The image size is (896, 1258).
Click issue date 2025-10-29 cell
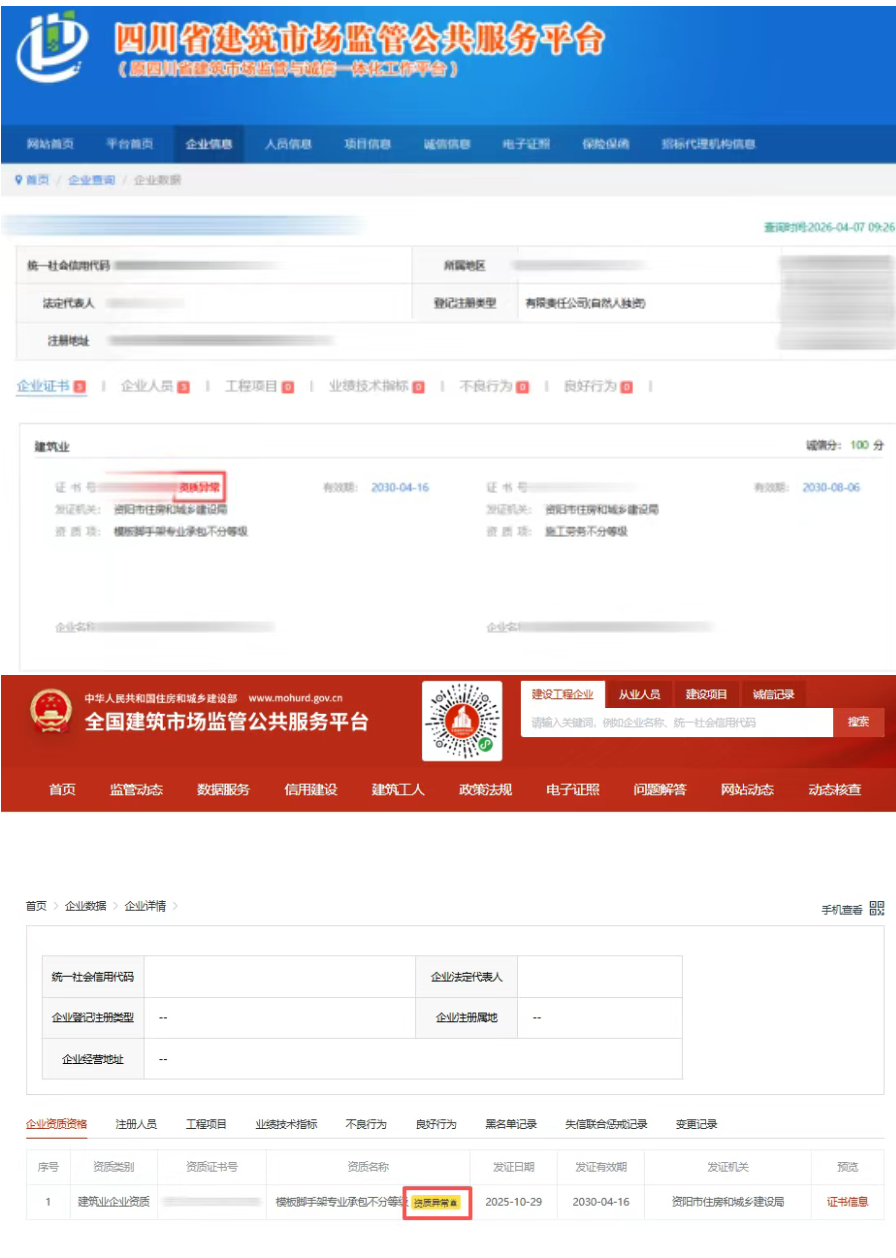point(513,1202)
